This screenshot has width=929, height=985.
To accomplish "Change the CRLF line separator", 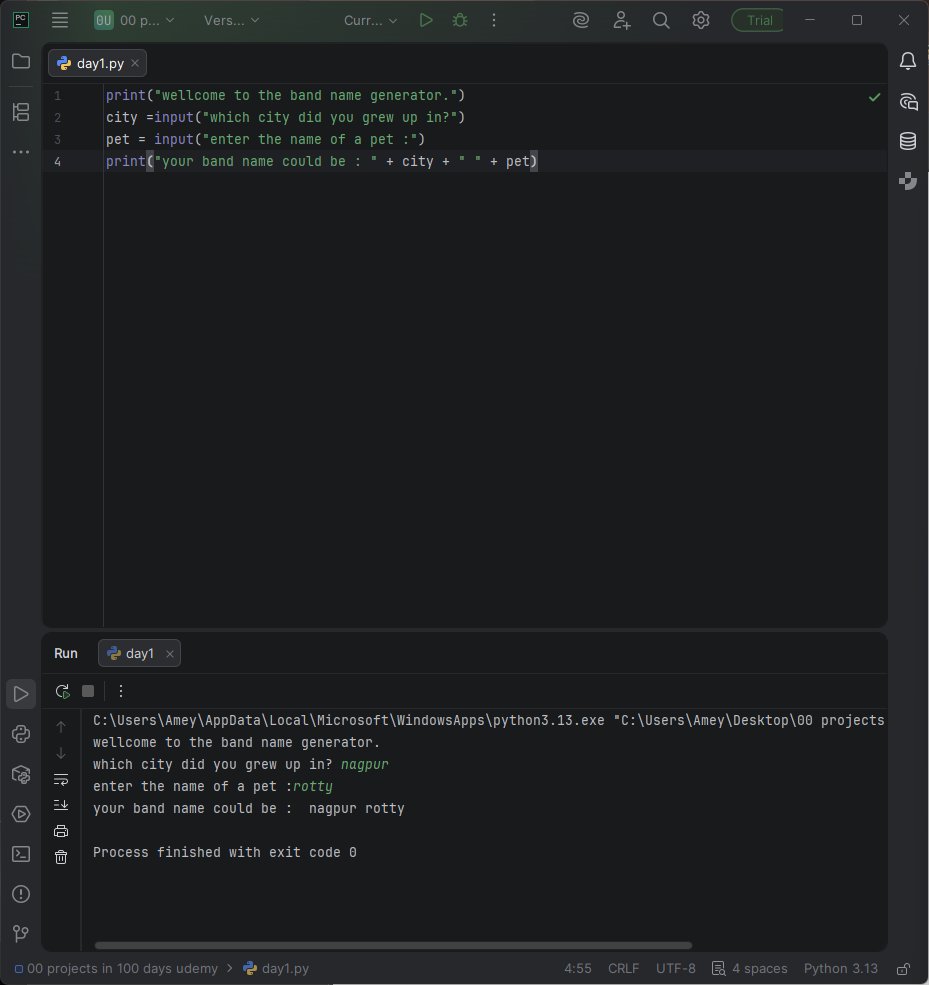I will point(623,969).
